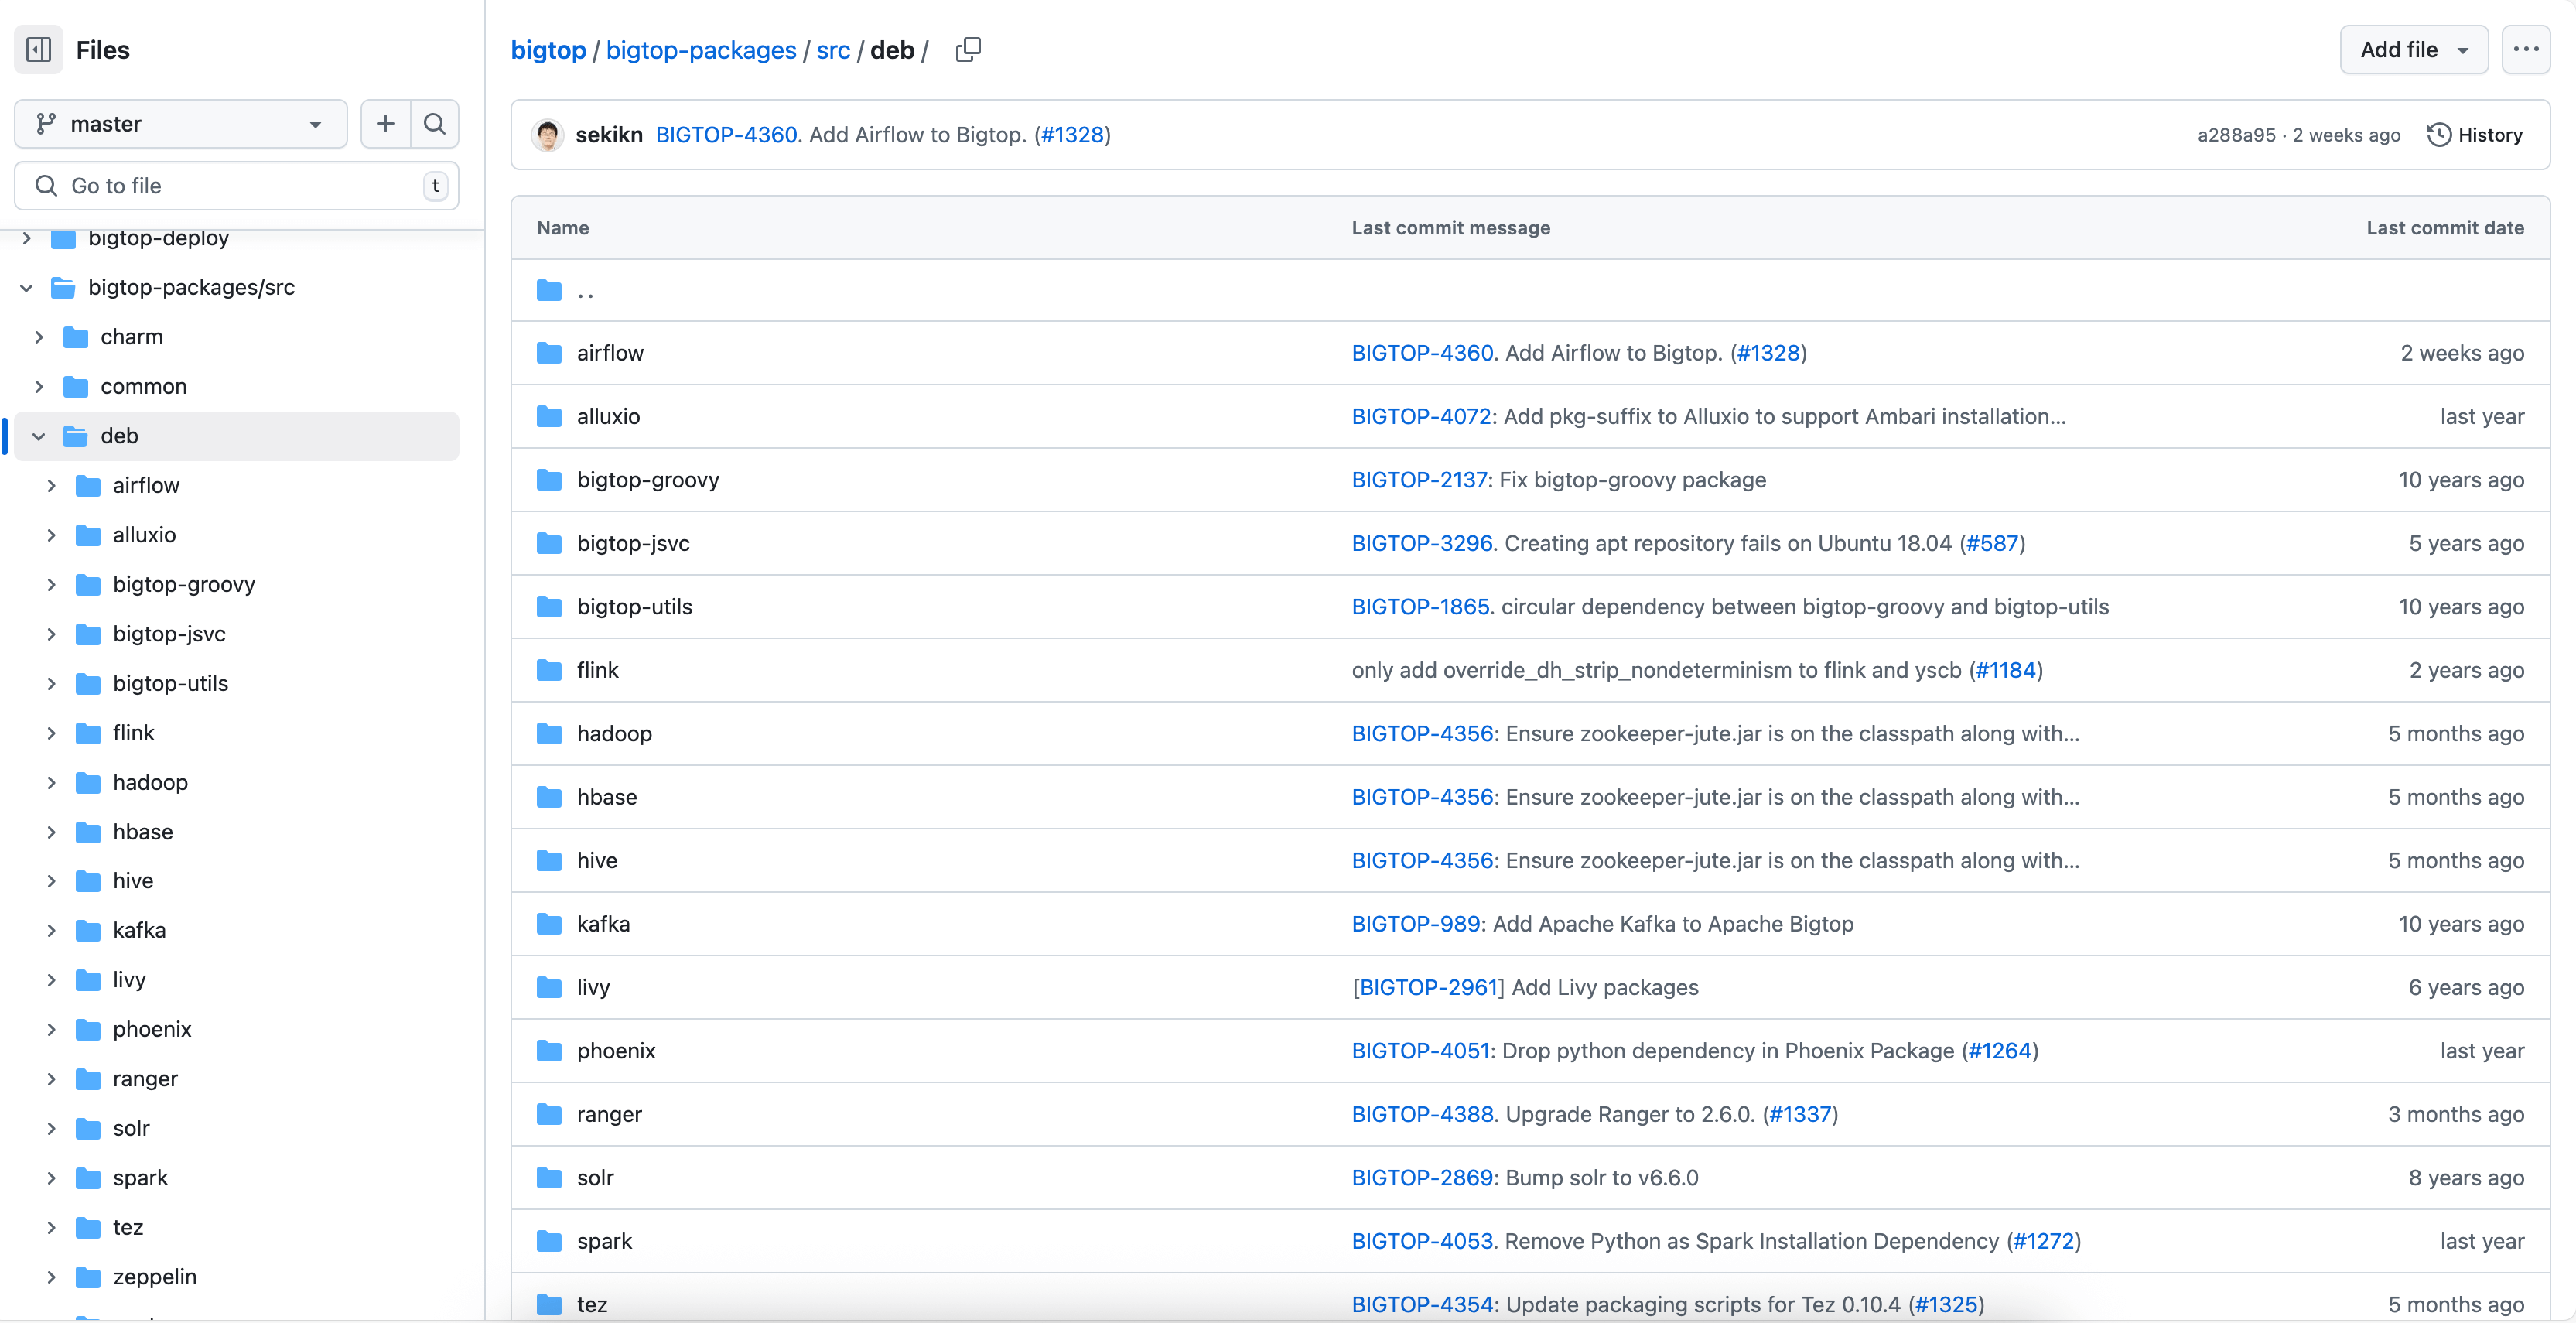This screenshot has width=2576, height=1323.
Task: Expand the bigtop-deploy tree chevron
Action: pos(27,238)
